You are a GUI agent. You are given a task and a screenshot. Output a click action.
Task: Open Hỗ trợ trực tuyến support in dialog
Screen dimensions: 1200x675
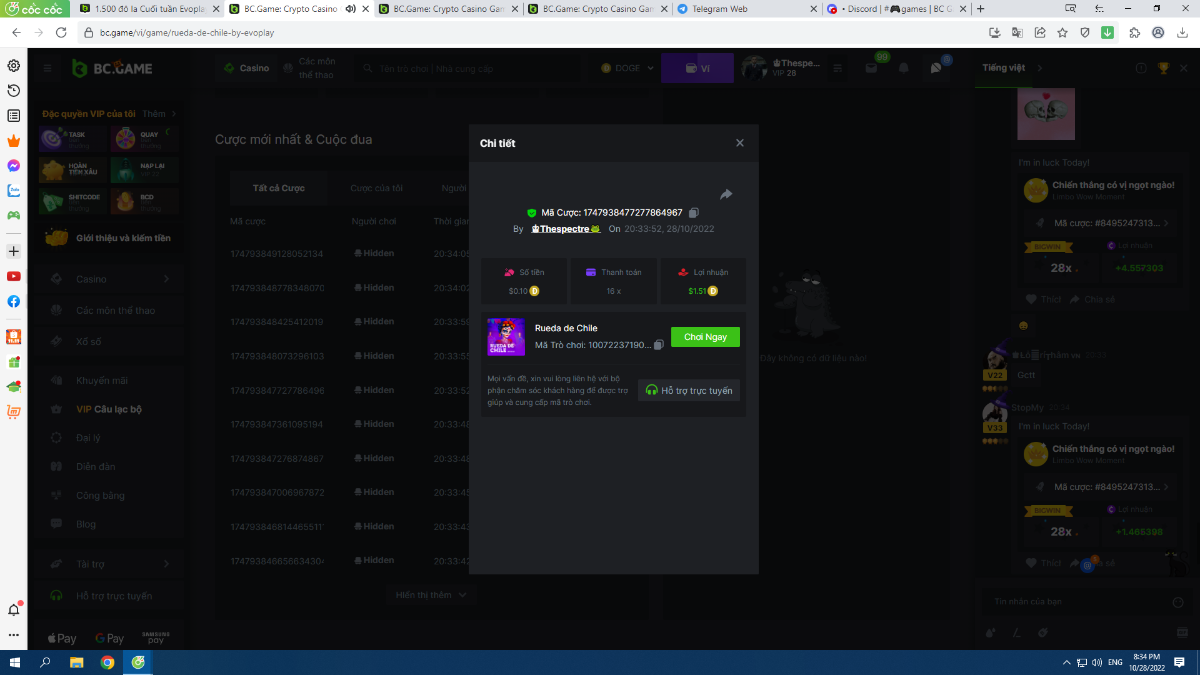(x=689, y=390)
